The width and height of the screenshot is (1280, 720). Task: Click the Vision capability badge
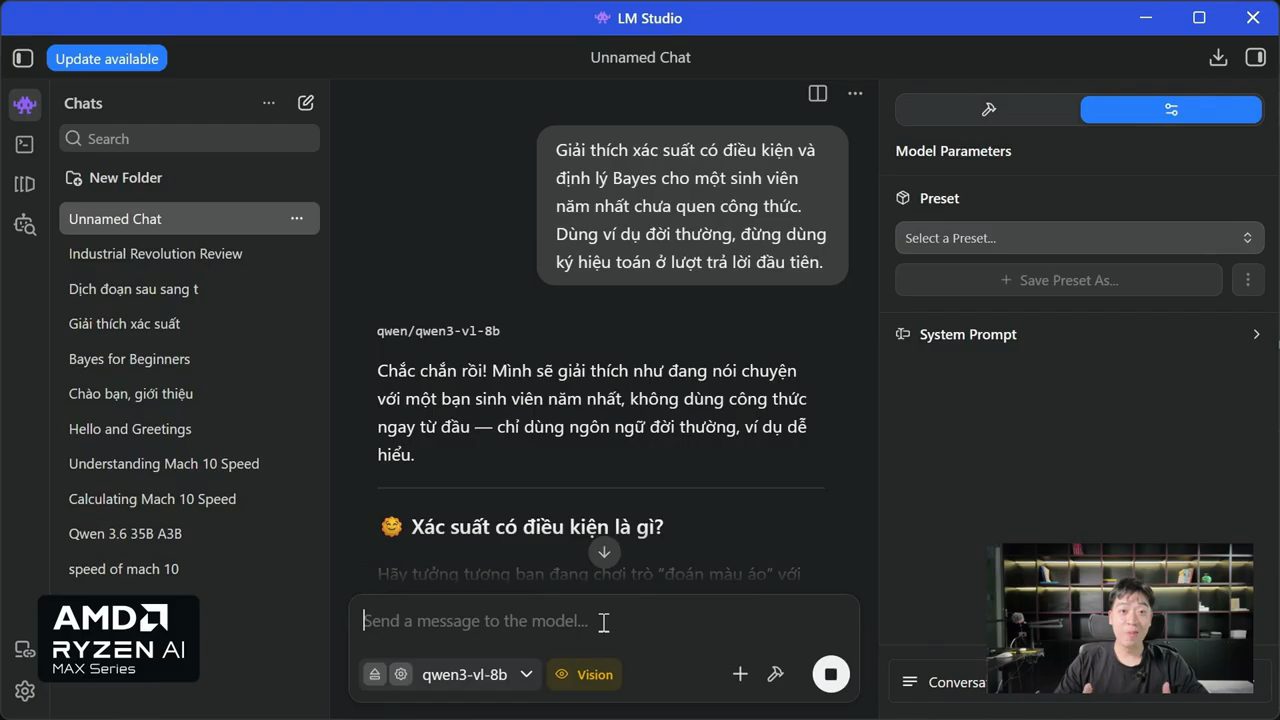(584, 674)
